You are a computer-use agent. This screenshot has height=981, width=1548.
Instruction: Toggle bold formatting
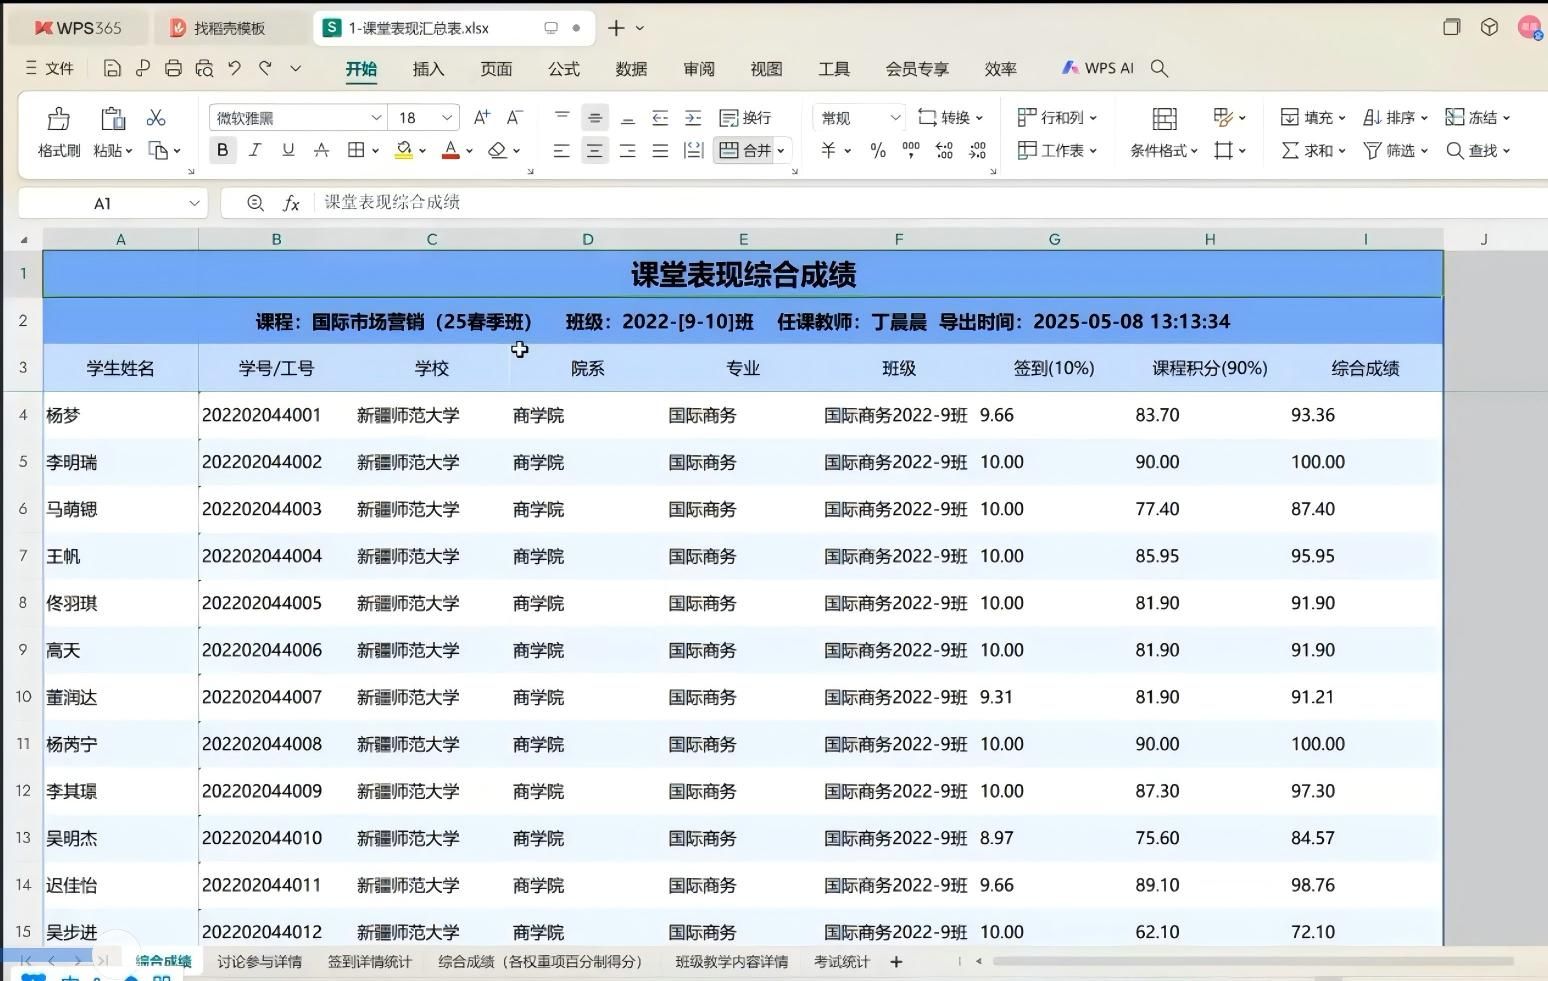pyautogui.click(x=222, y=150)
